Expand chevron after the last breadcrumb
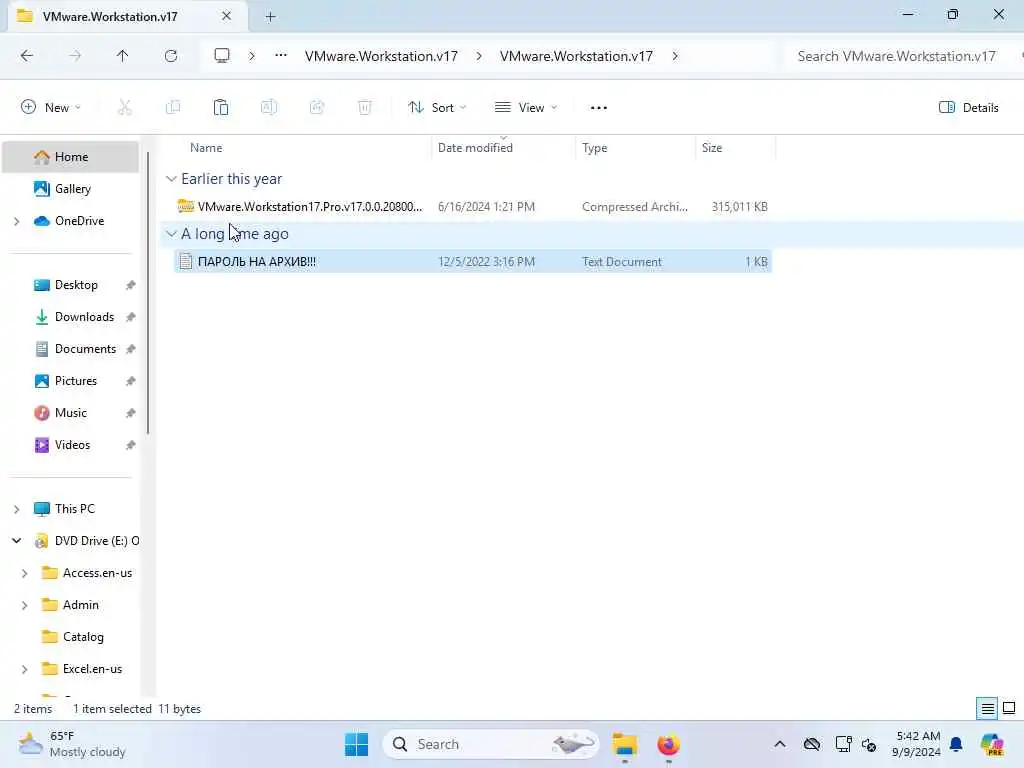The image size is (1024, 768). pyautogui.click(x=675, y=56)
